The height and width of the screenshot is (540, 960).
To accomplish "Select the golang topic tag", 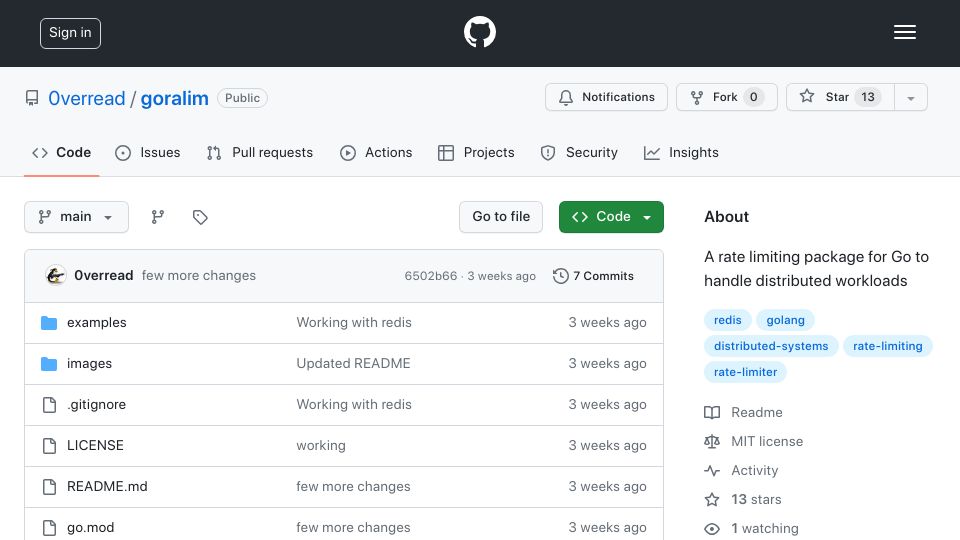I will tap(786, 320).
